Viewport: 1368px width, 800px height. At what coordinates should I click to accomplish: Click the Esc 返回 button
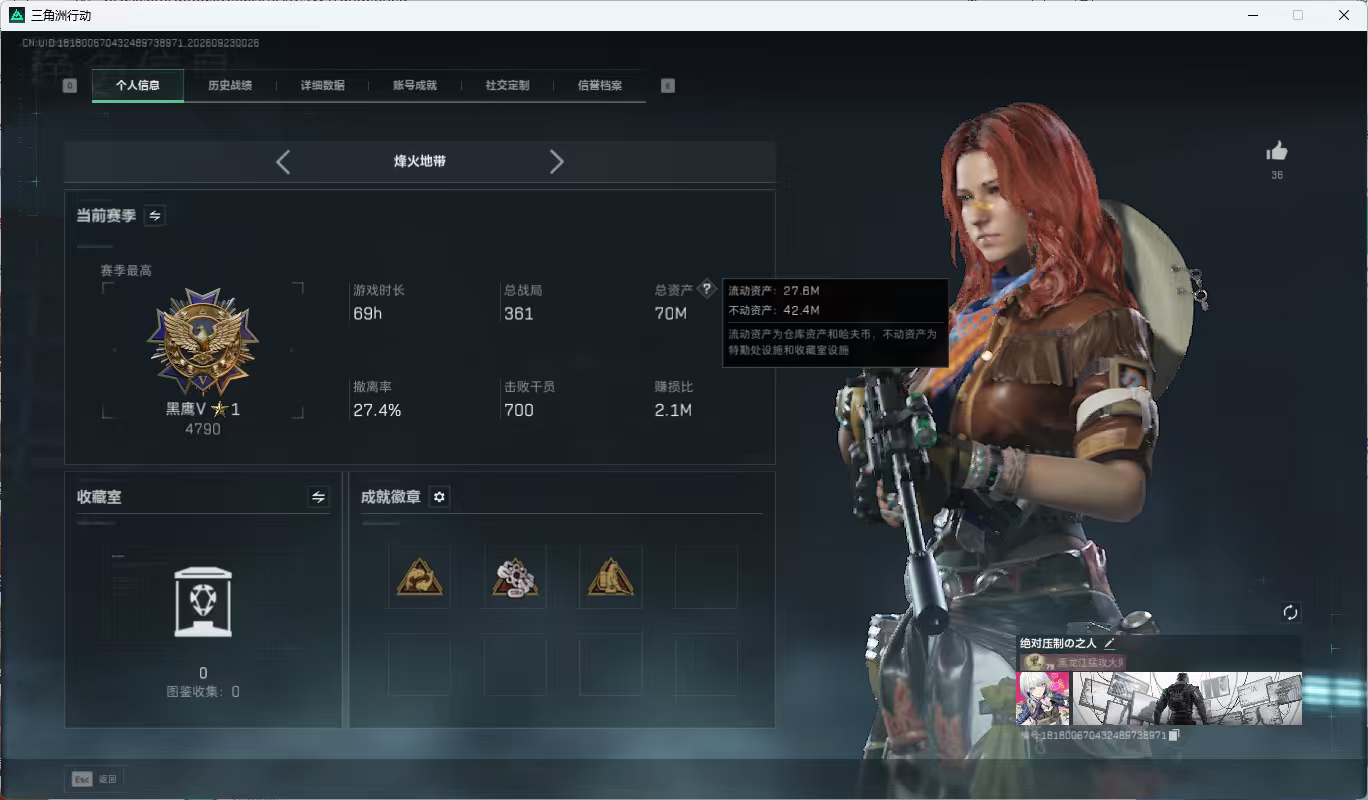pyautogui.click(x=95, y=779)
